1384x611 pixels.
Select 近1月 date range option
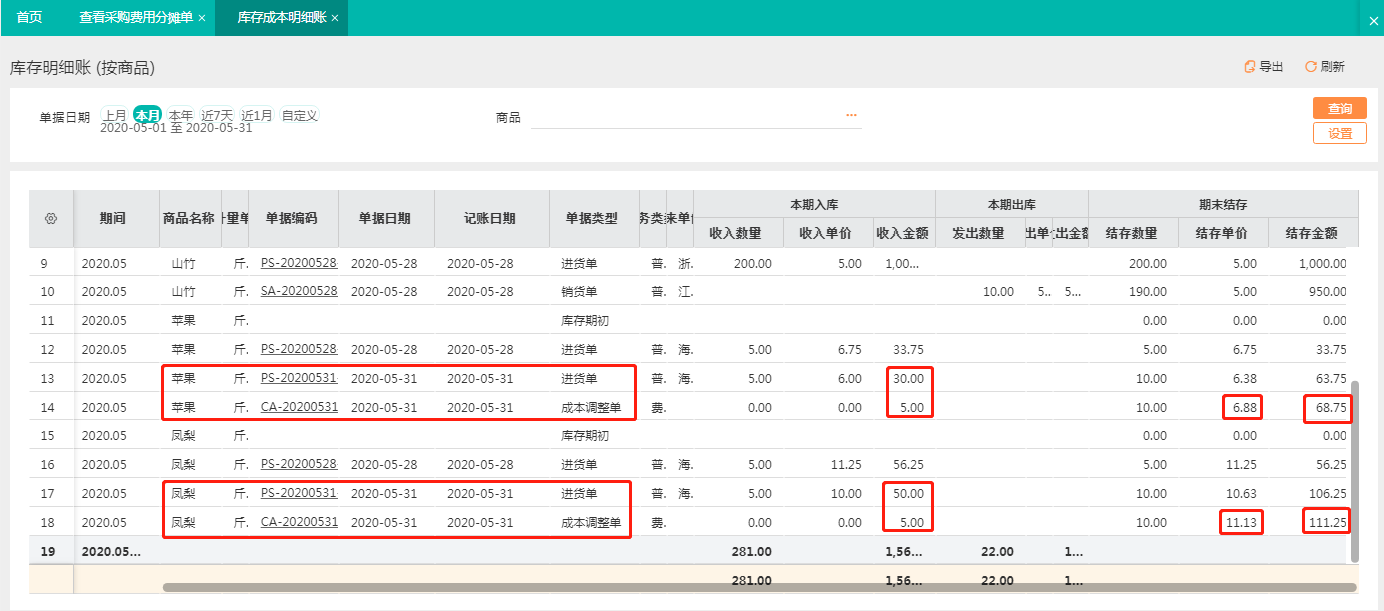pos(257,115)
